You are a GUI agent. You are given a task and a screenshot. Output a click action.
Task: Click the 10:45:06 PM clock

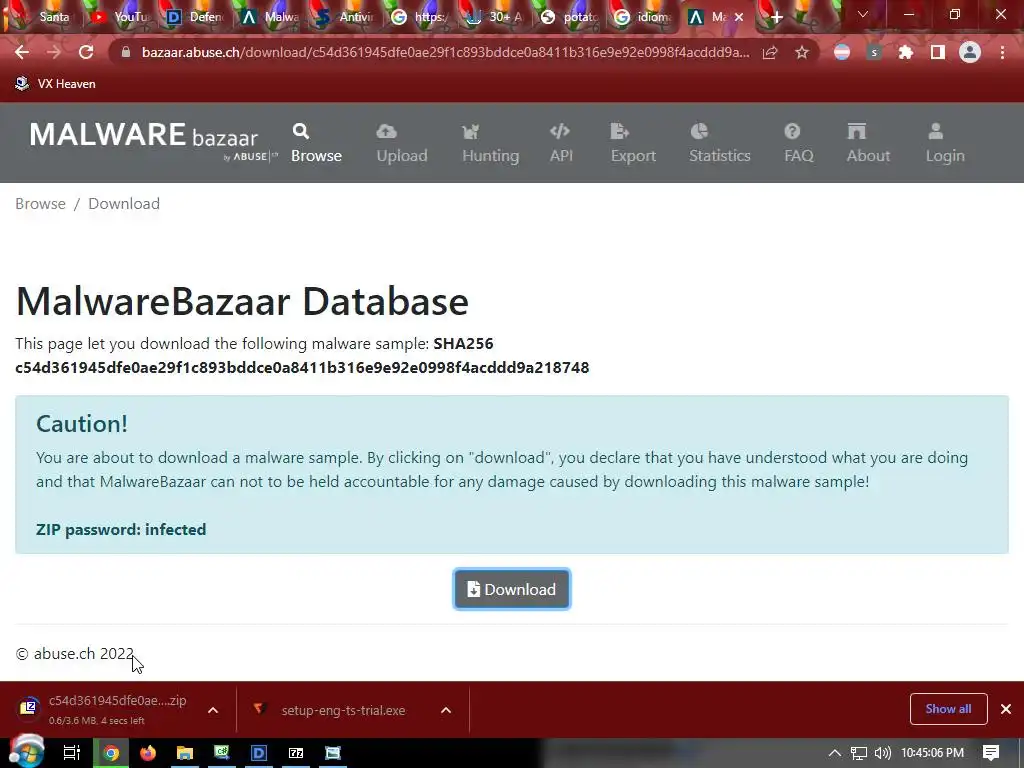coord(933,753)
